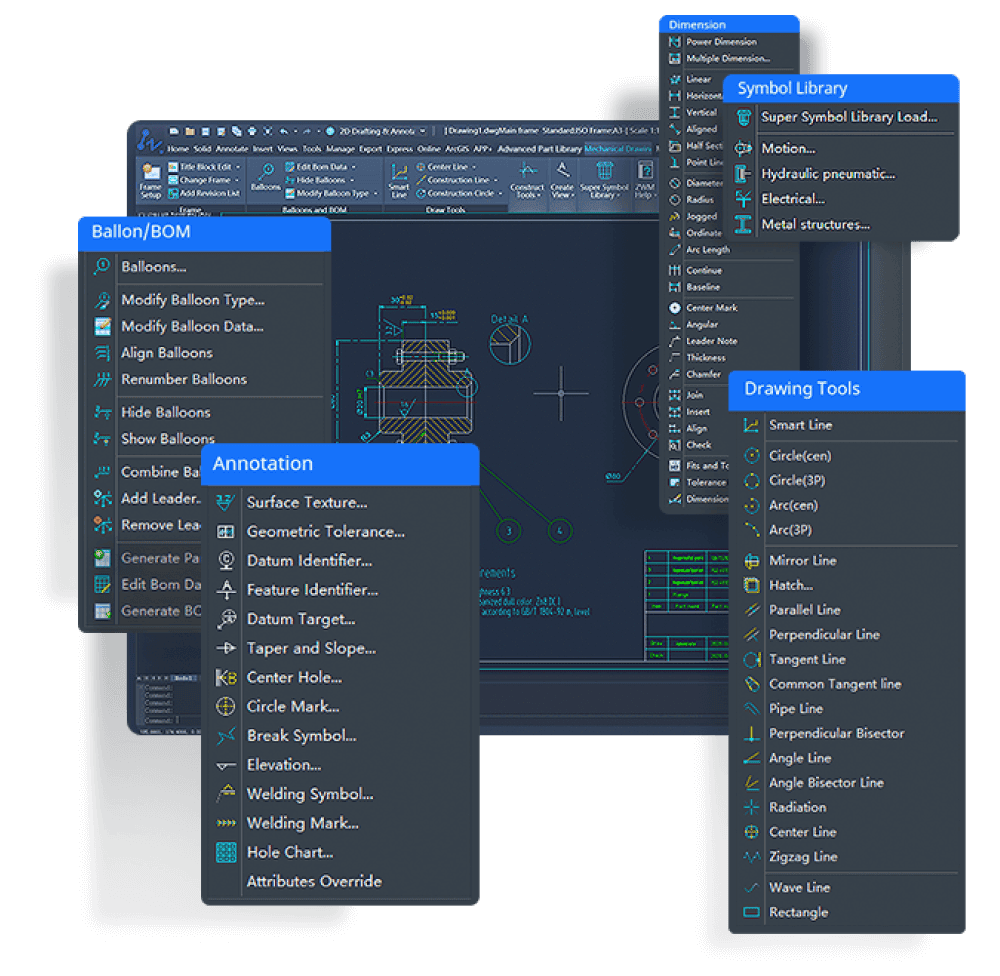
Task: Click the Hydraulic pneumatic symbol icon
Action: tap(743, 174)
